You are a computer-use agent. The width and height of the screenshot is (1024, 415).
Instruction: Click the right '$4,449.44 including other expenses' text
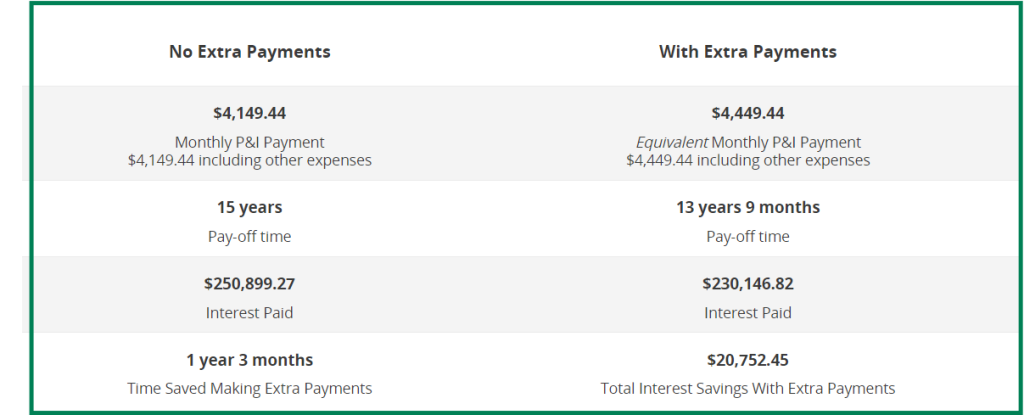coord(747,160)
